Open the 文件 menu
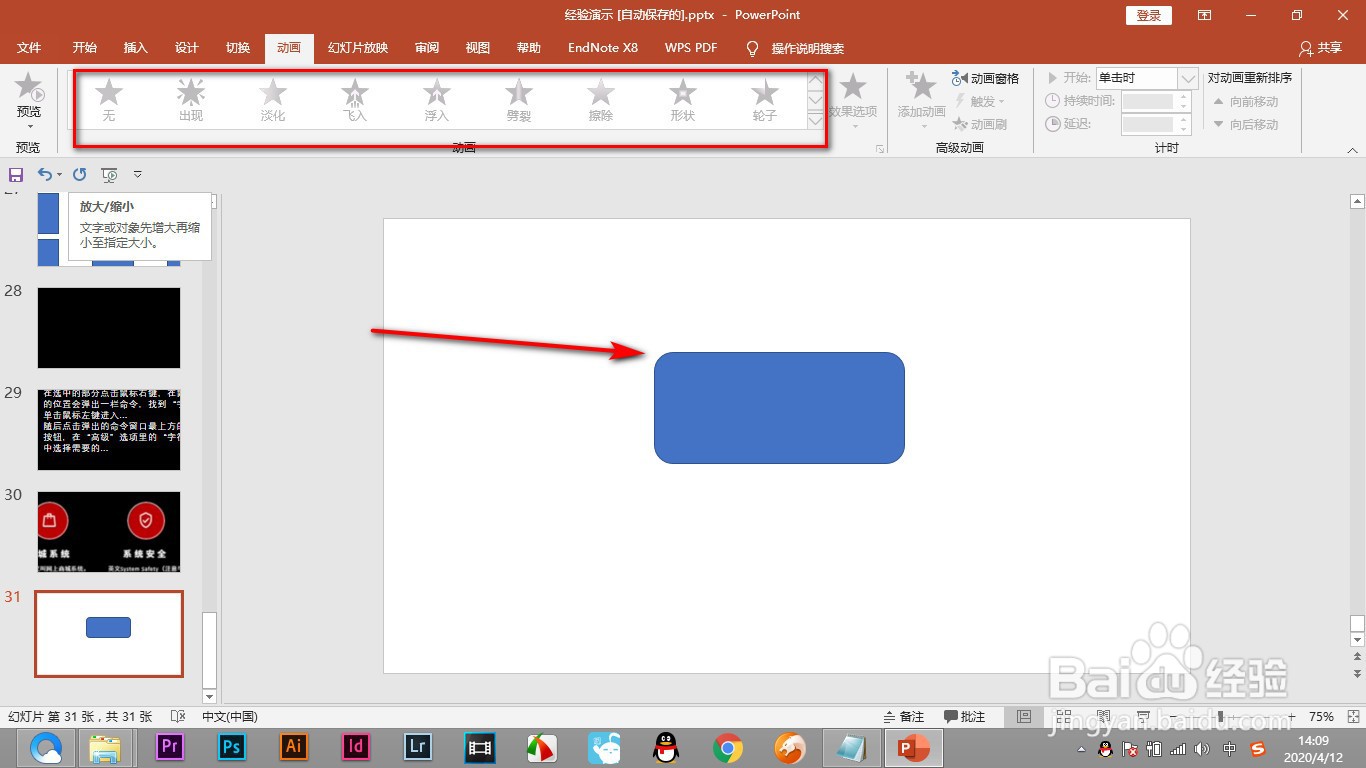Viewport: 1366px width, 768px height. coord(29,48)
